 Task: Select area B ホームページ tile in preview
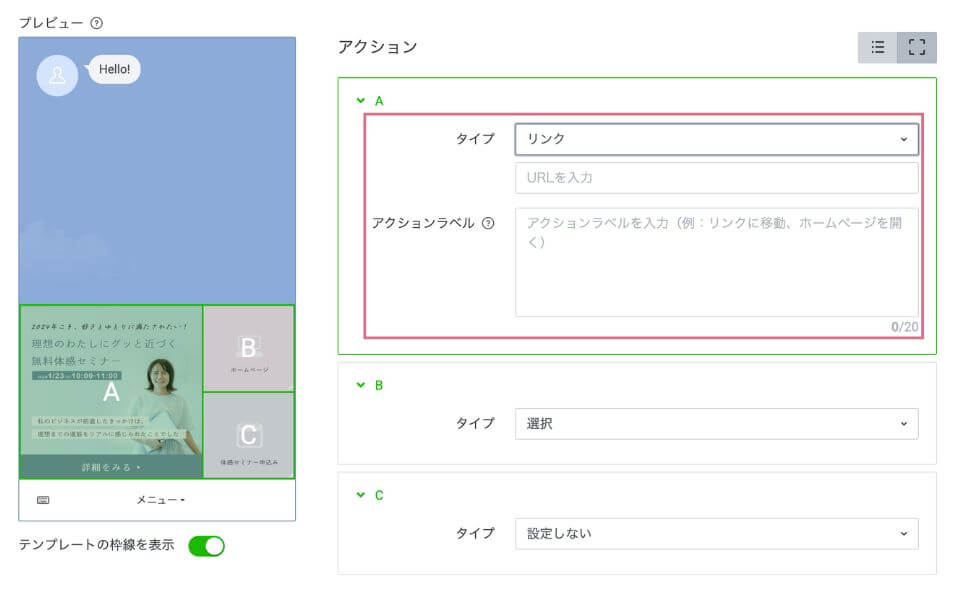248,348
